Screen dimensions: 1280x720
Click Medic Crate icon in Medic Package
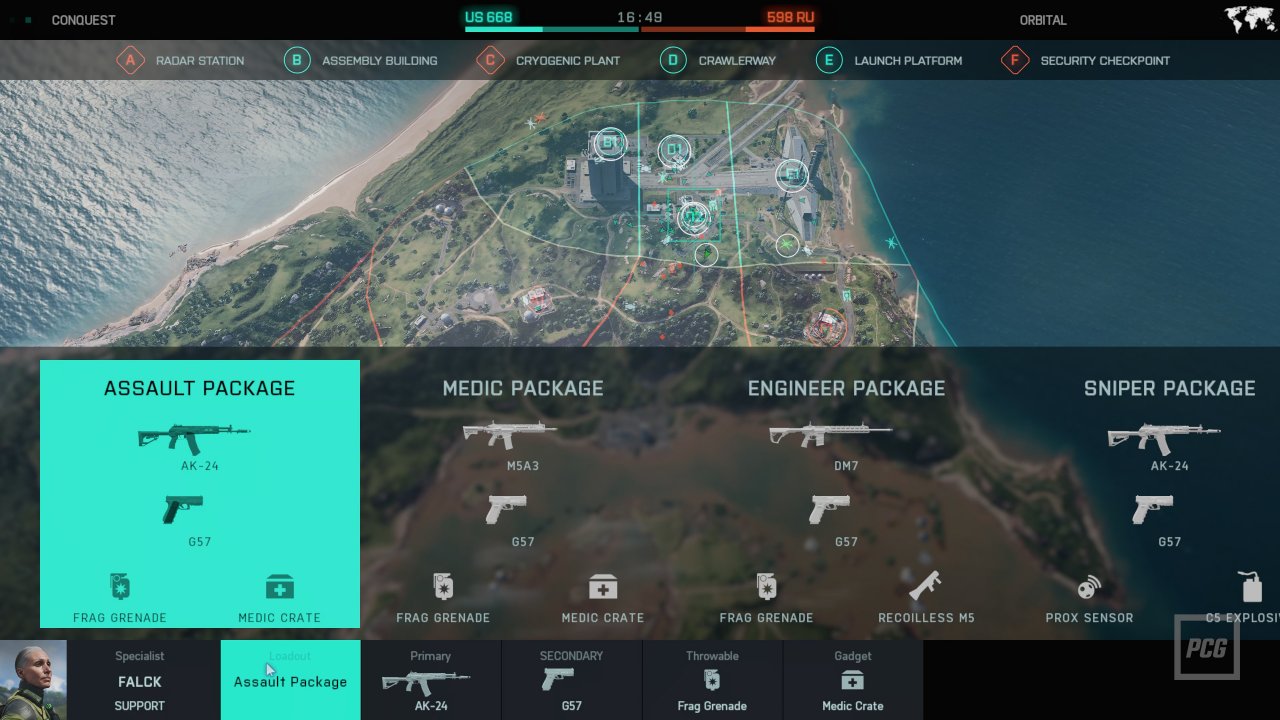(x=603, y=587)
